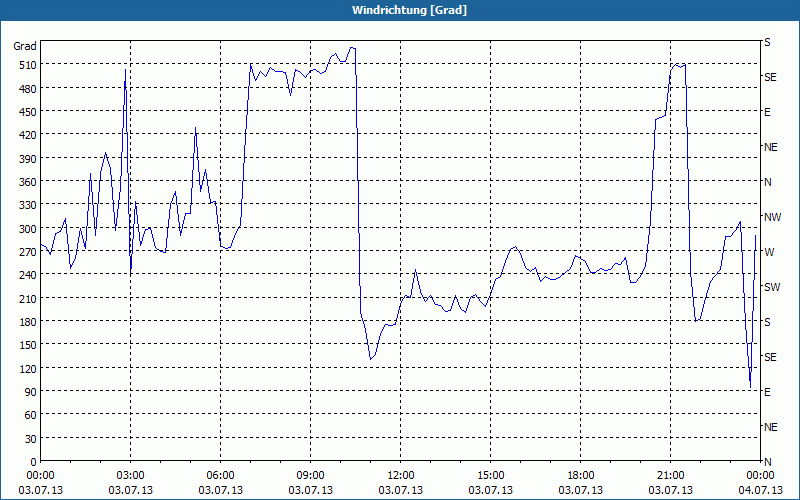Select the 330 degree axis label
The image size is (800, 500).
(28, 205)
